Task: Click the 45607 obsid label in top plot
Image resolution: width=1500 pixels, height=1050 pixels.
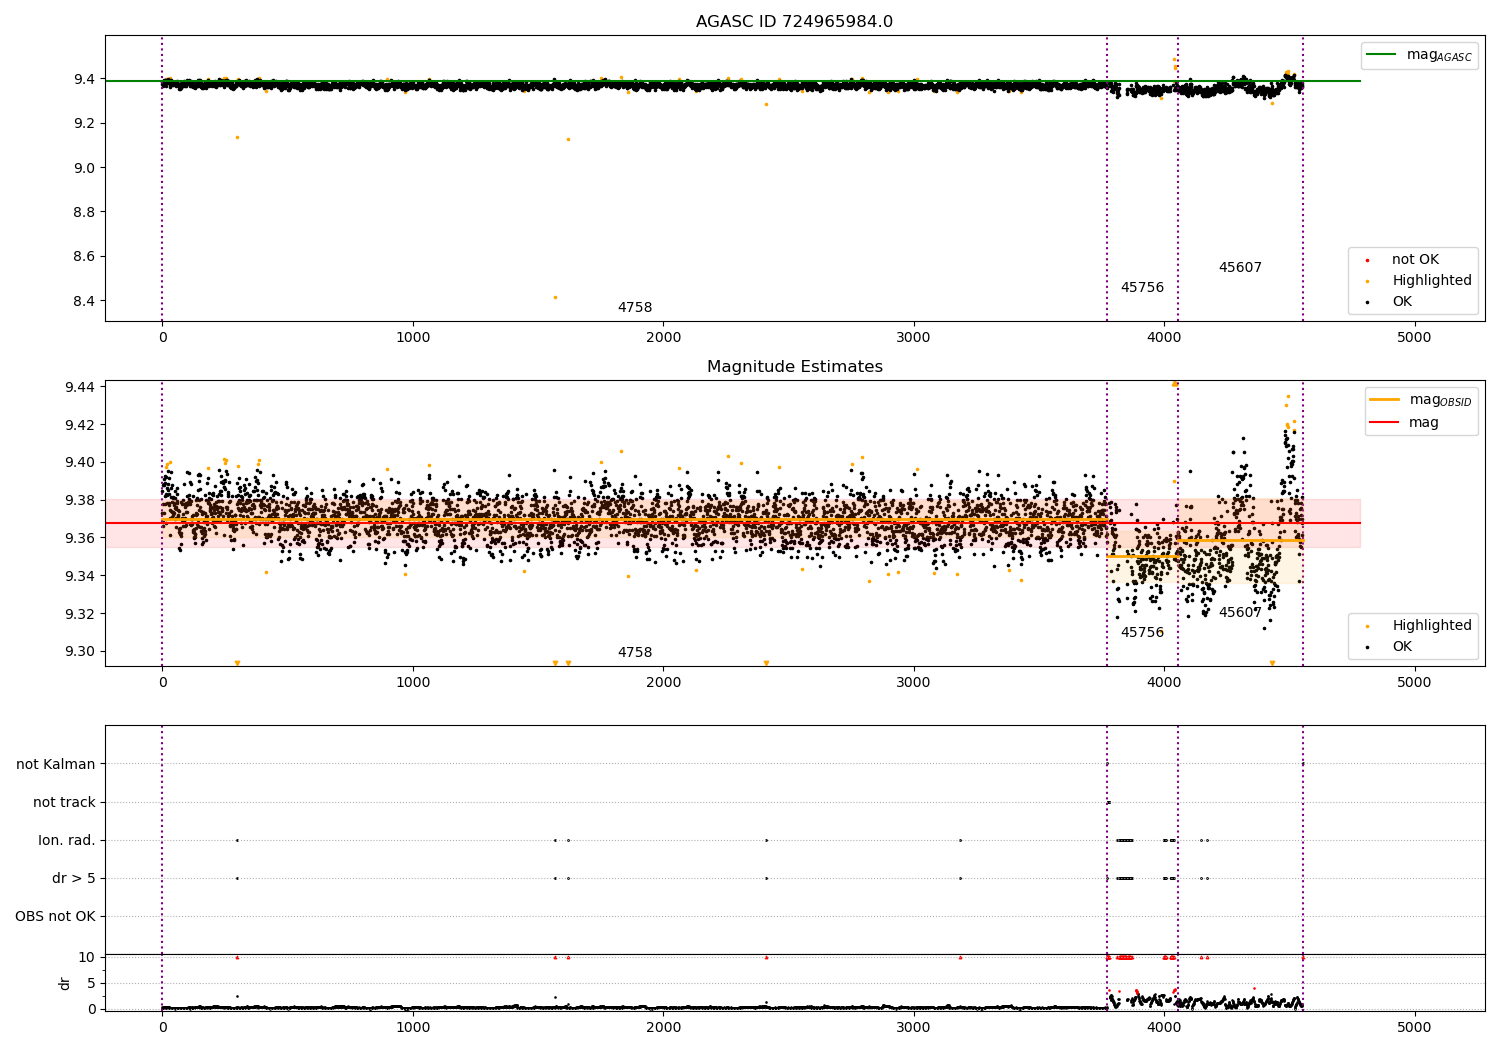Action: pos(1240,268)
